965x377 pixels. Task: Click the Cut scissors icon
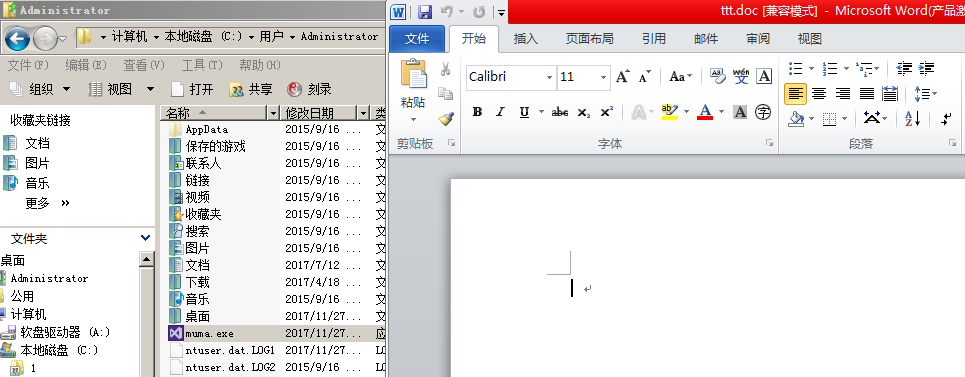pyautogui.click(x=446, y=69)
